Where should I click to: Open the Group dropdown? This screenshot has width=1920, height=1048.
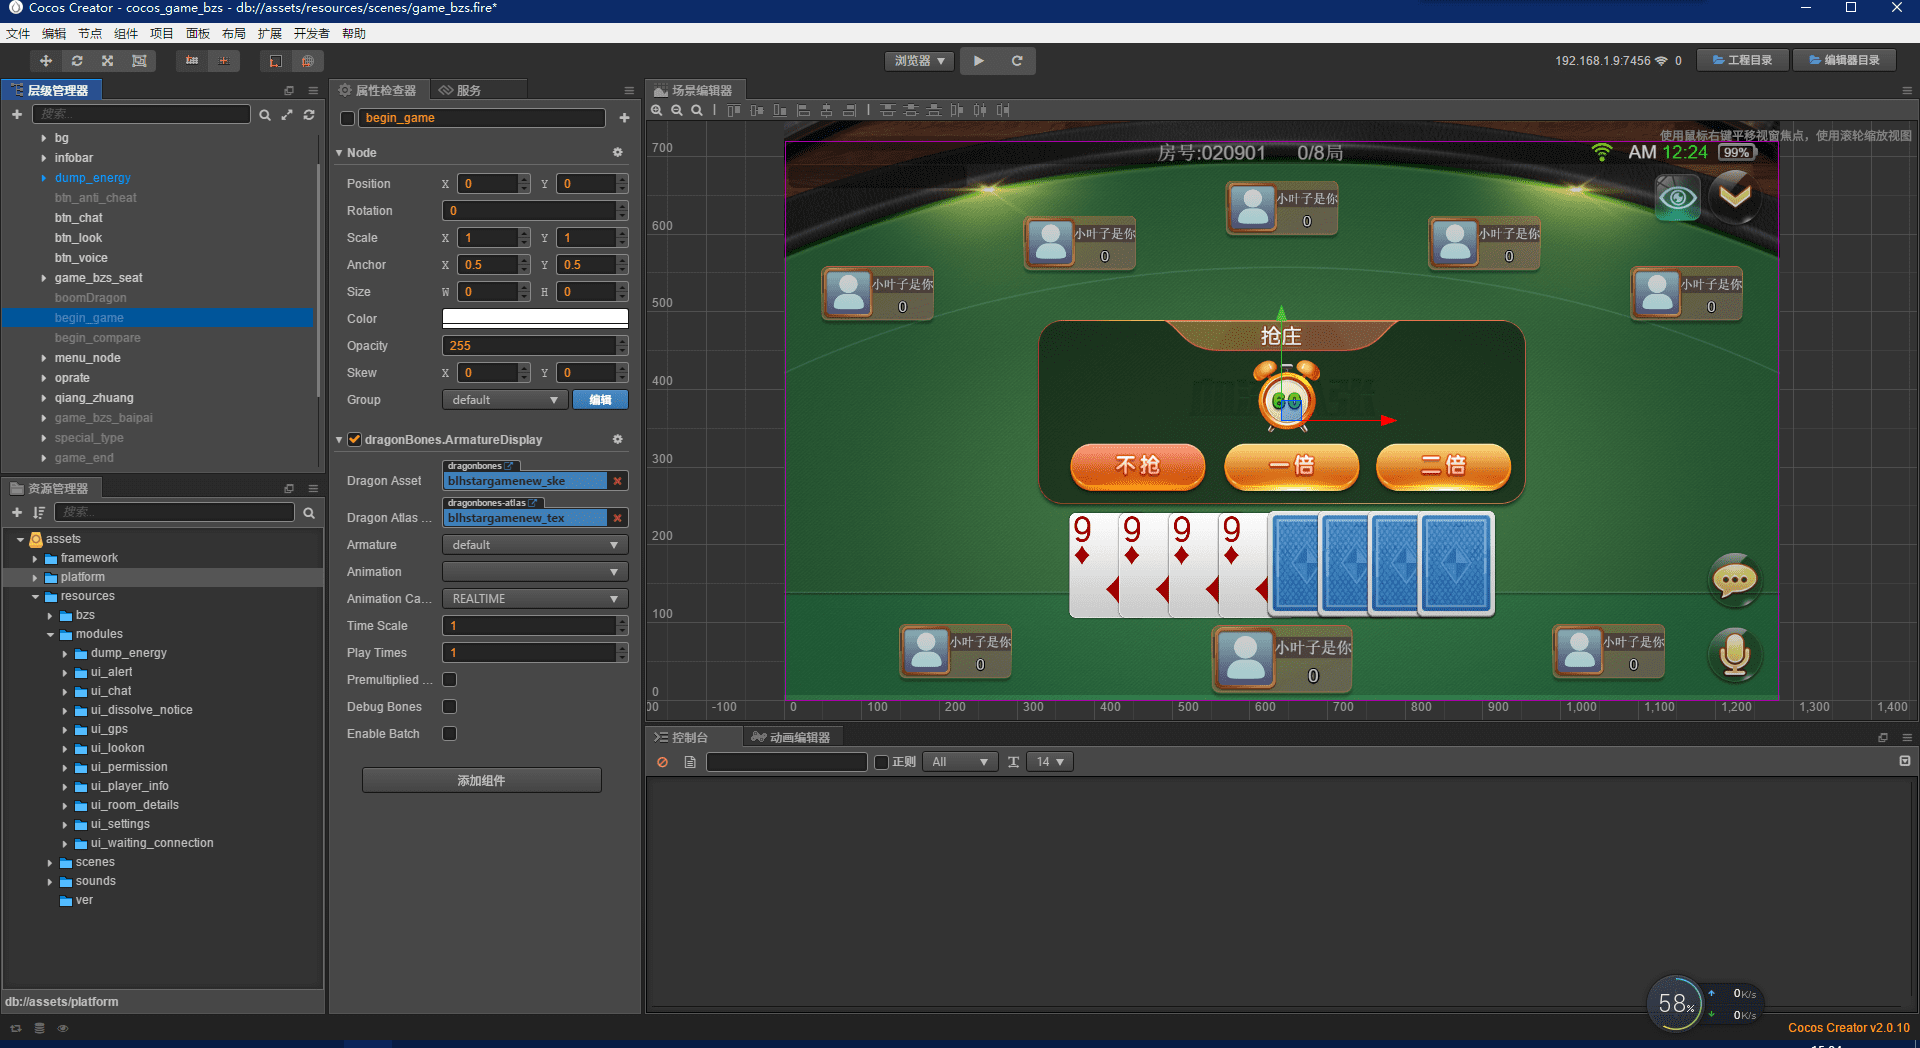[x=505, y=400]
